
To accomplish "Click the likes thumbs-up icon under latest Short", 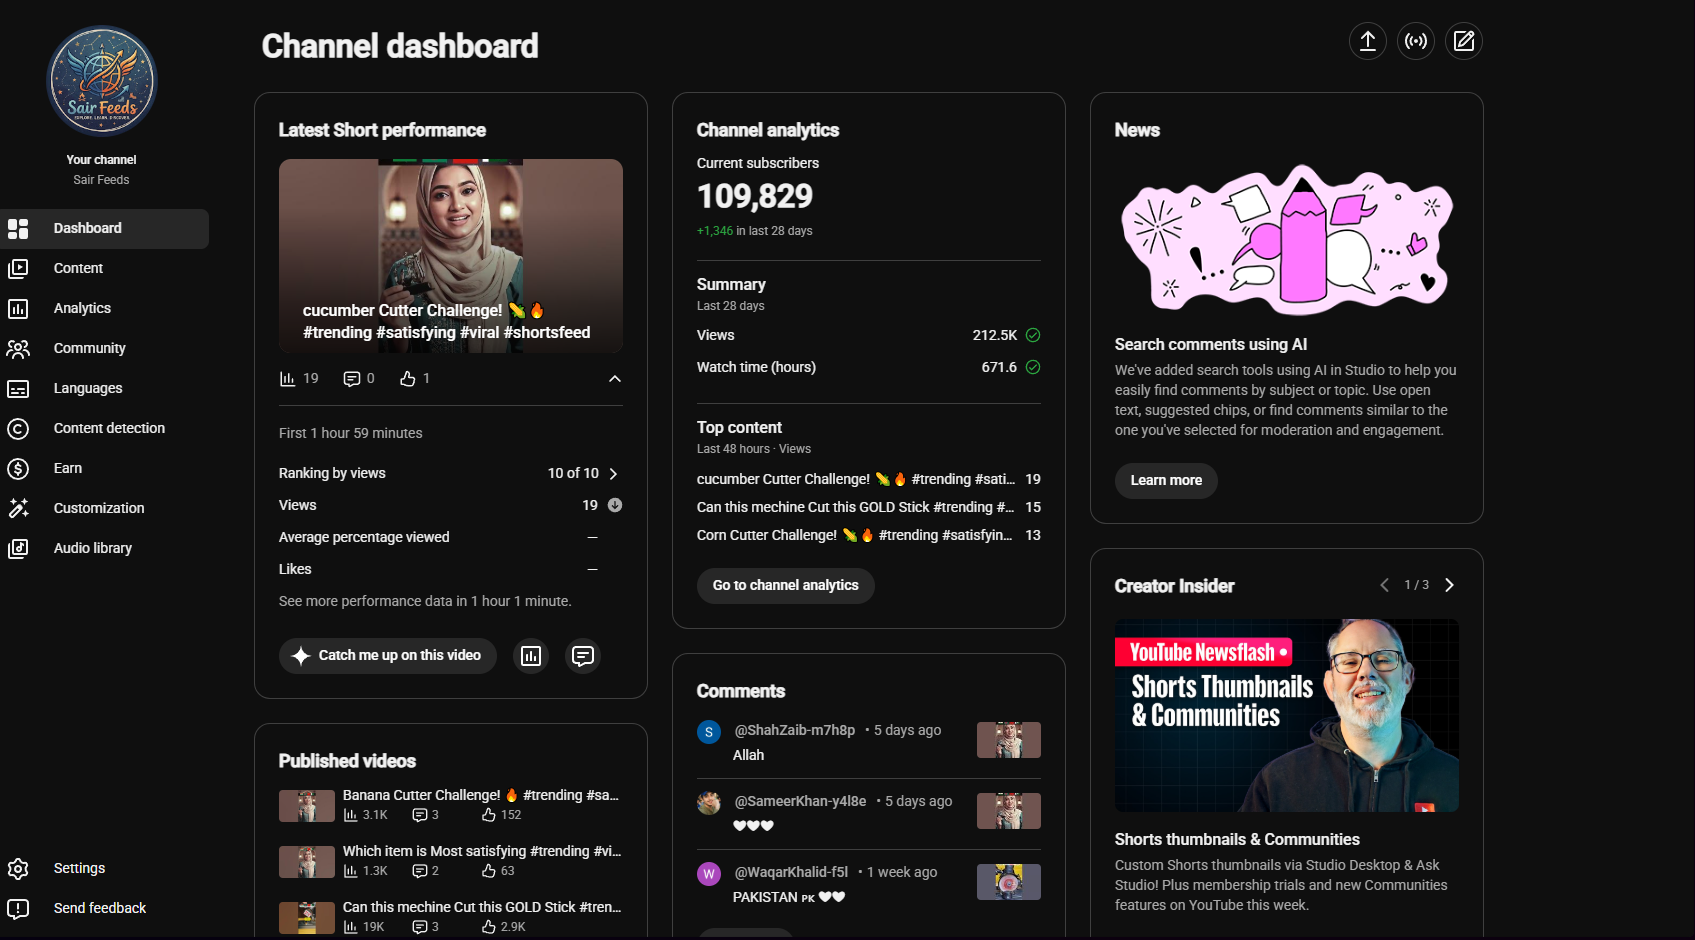I will [407, 379].
